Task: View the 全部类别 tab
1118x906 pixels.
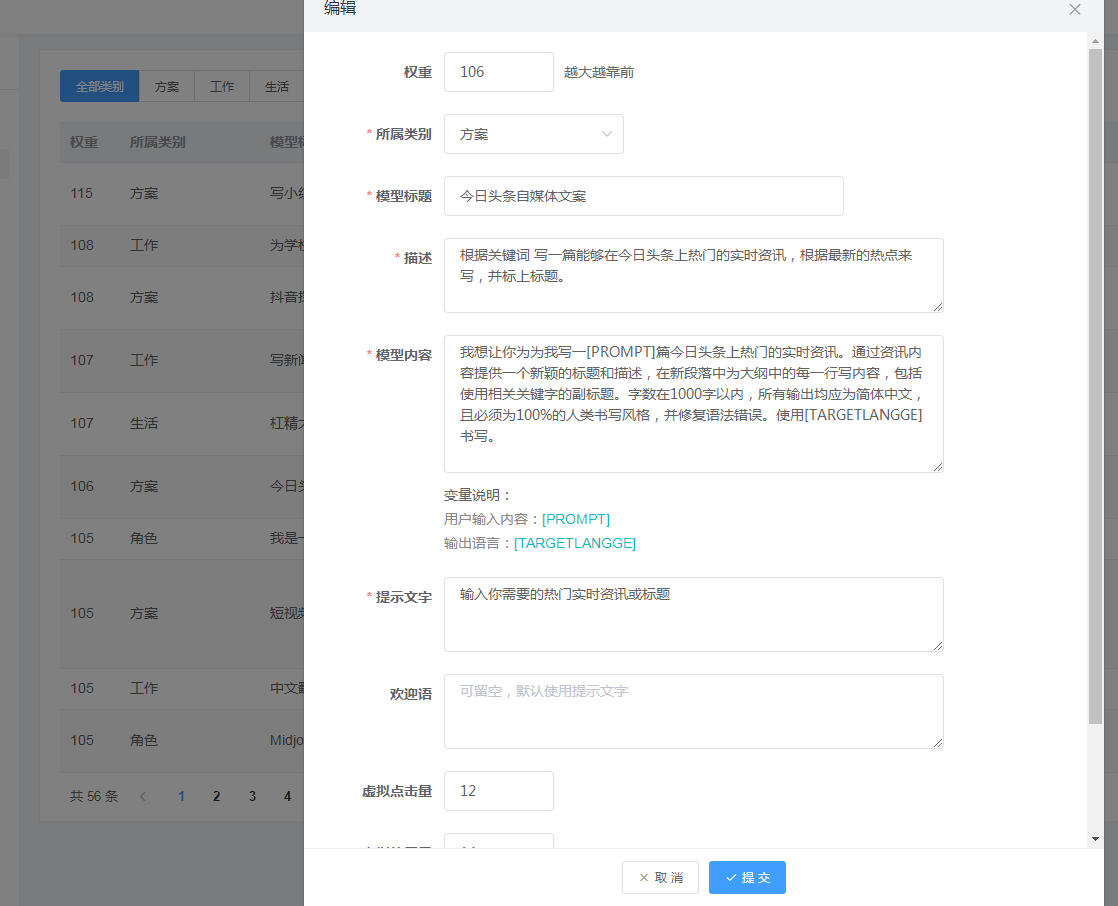Action: tap(98, 86)
